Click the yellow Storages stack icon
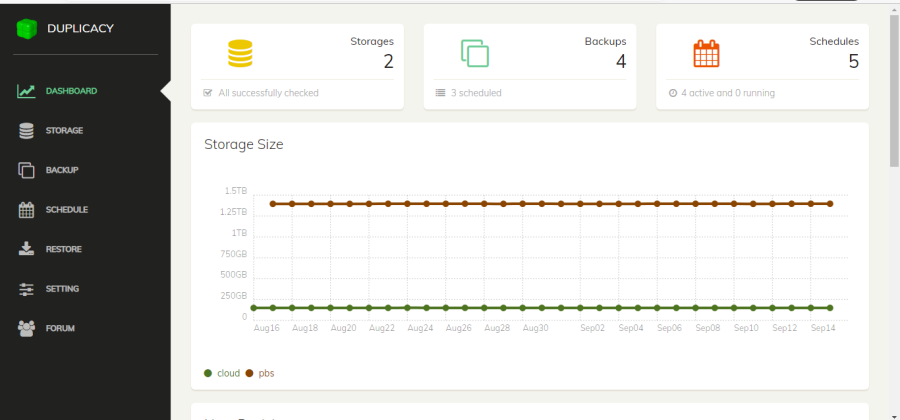Image resolution: width=900 pixels, height=420 pixels. (240, 53)
